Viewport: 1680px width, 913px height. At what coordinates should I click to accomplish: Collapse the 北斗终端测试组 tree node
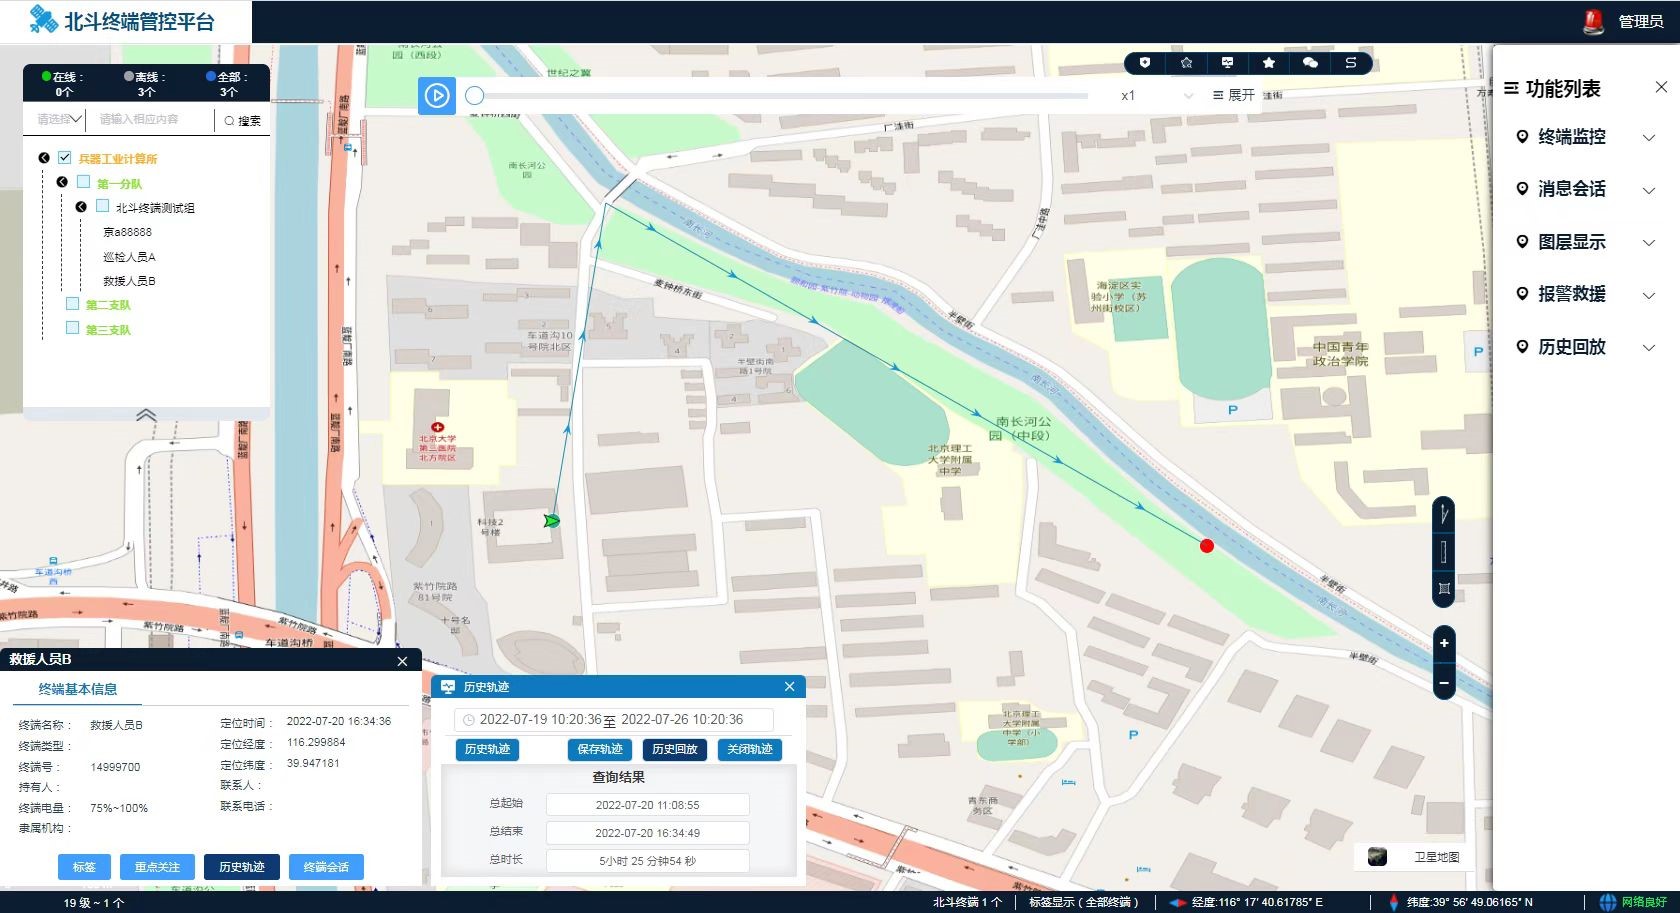pos(81,207)
